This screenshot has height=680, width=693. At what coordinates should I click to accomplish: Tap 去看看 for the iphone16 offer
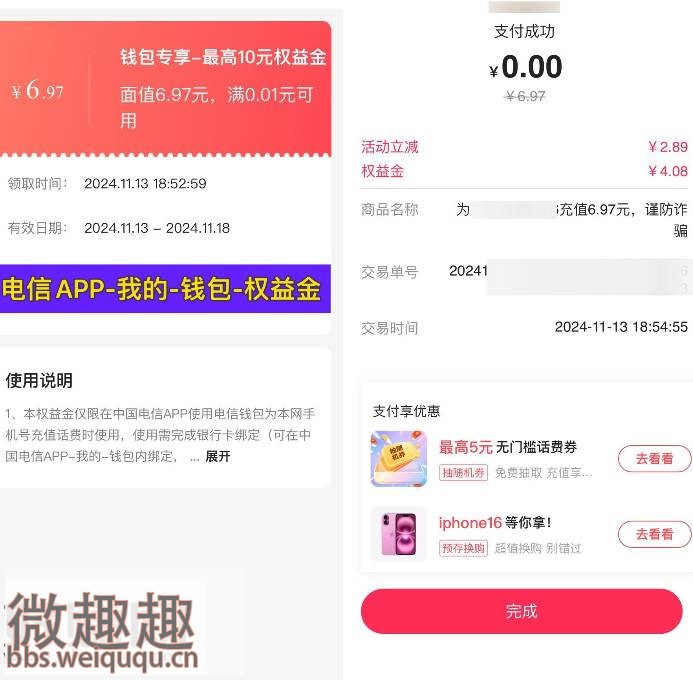tap(654, 534)
